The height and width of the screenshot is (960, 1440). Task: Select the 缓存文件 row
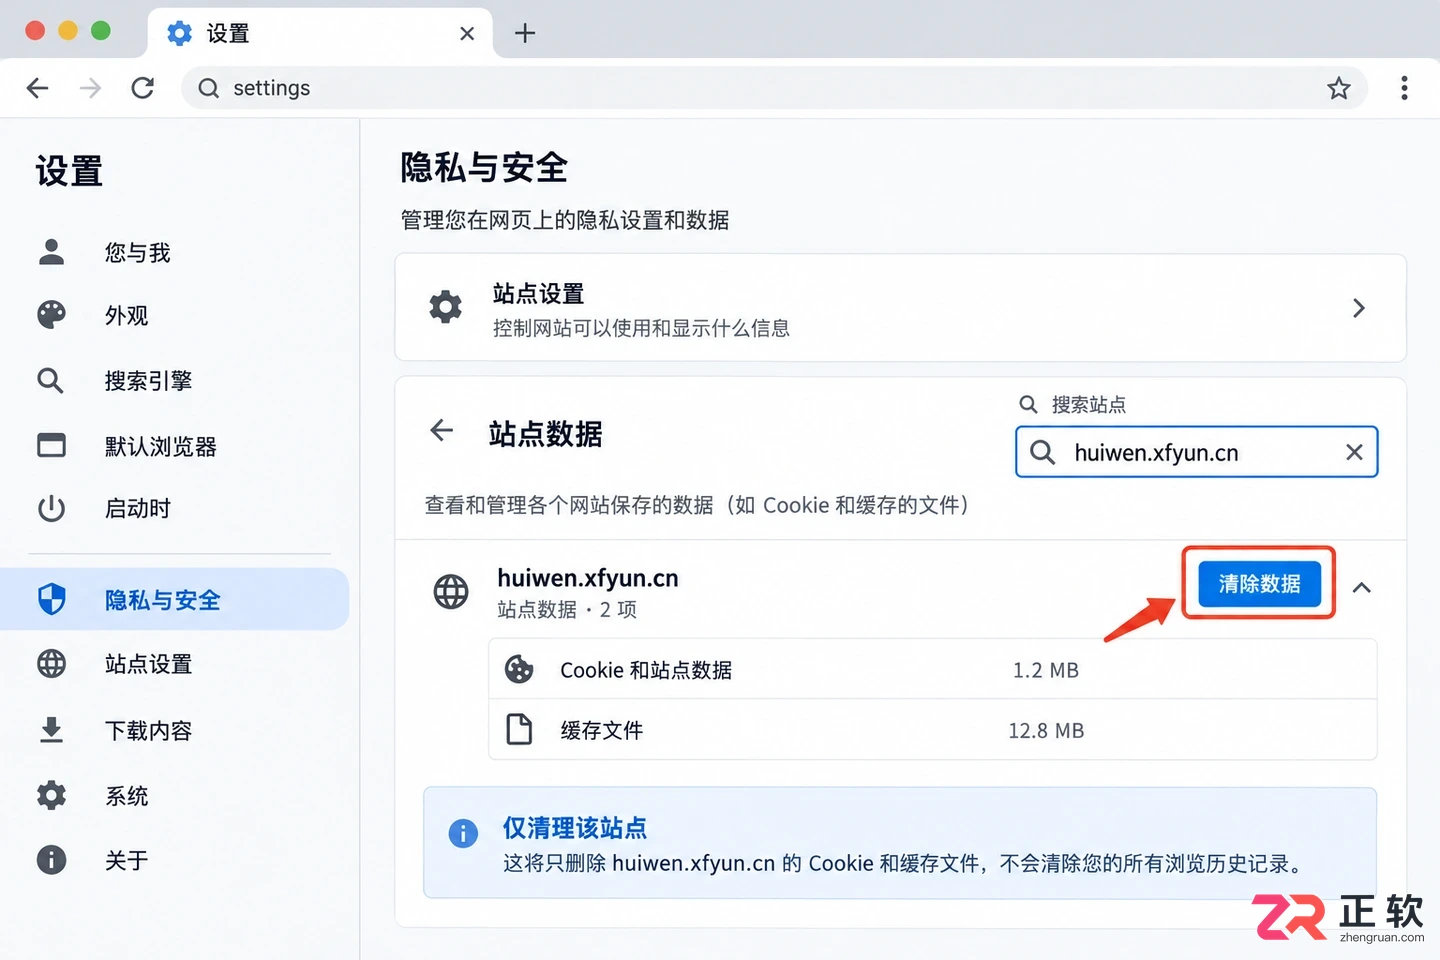pyautogui.click(x=932, y=730)
